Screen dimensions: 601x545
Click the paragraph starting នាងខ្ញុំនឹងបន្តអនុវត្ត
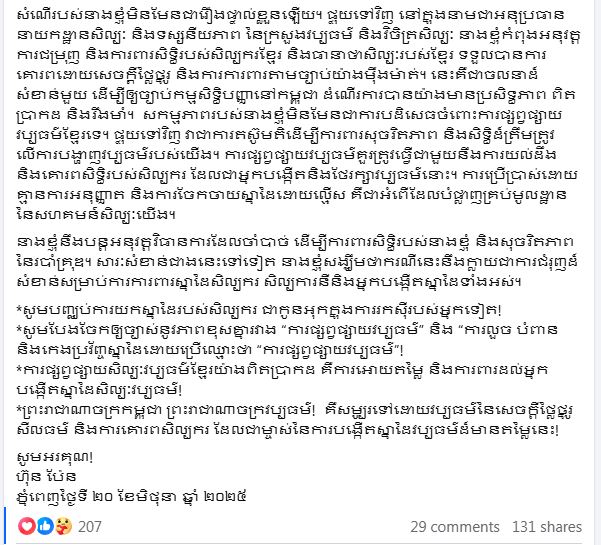[x=297, y=262]
